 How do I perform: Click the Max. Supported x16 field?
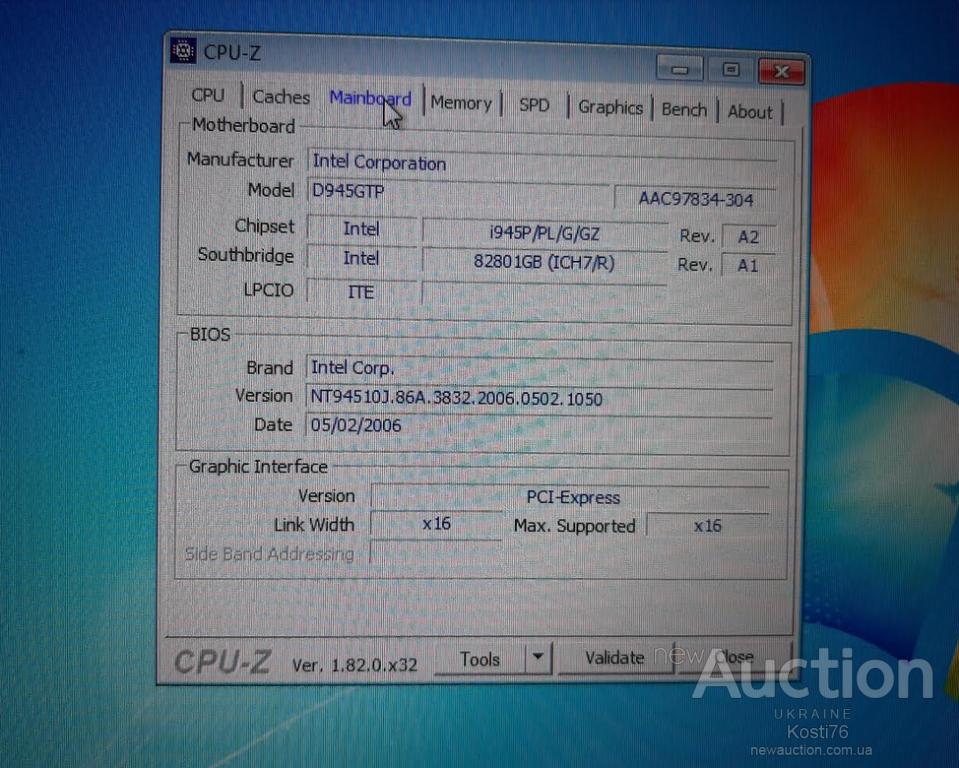coord(707,526)
